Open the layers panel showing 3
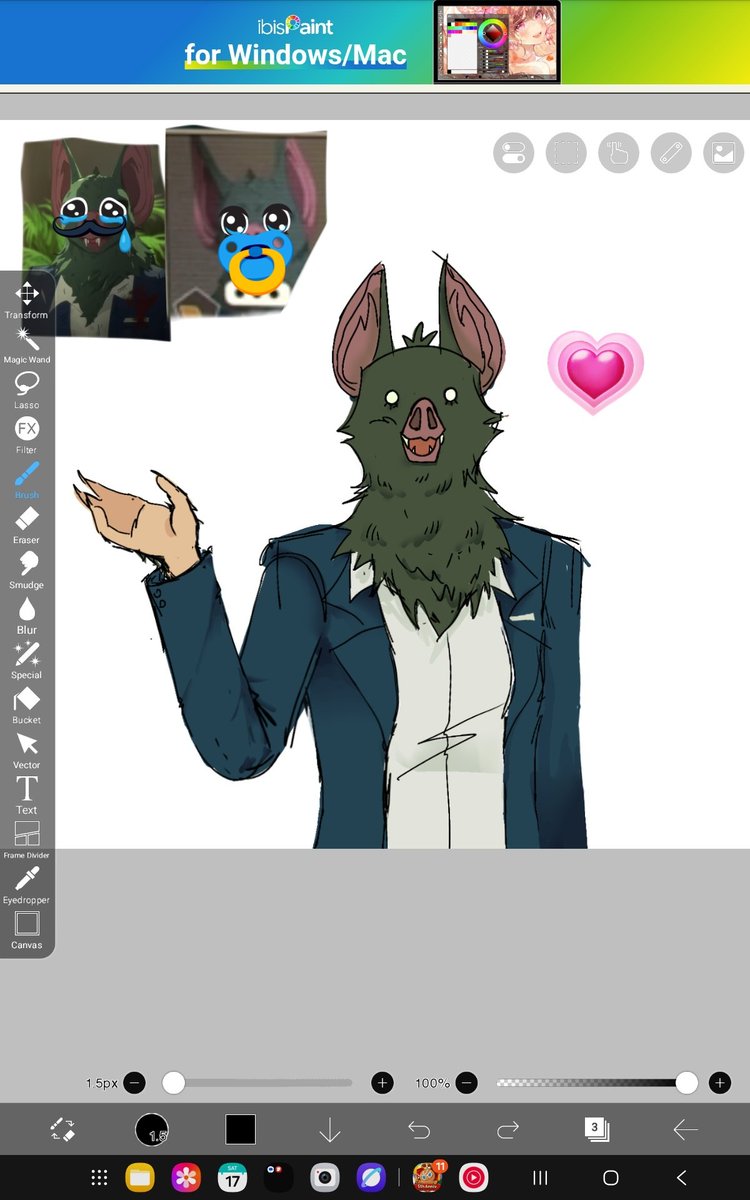Image resolution: width=750 pixels, height=1200 pixels. pyautogui.click(x=597, y=1129)
